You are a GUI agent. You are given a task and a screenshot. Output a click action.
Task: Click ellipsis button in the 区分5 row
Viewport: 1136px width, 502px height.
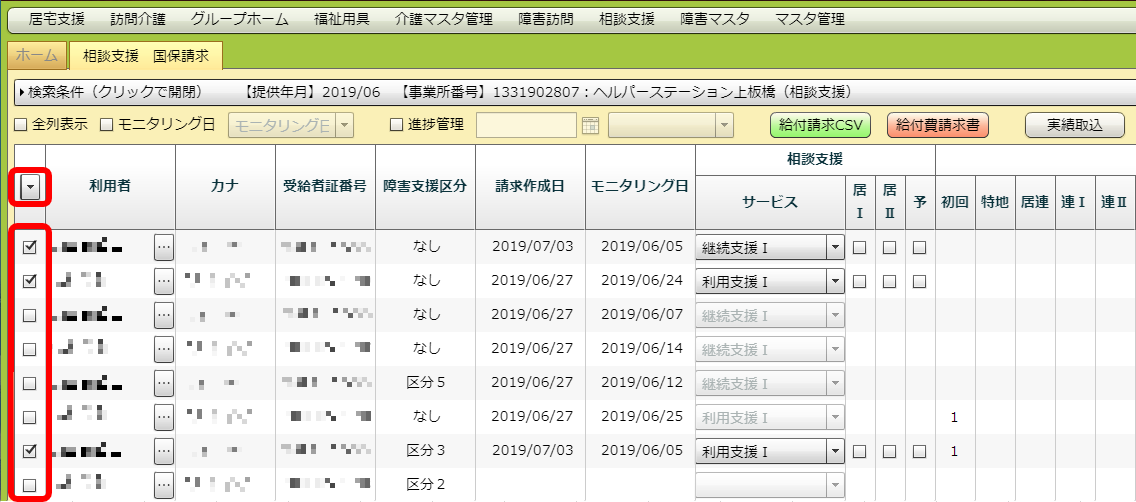[164, 383]
